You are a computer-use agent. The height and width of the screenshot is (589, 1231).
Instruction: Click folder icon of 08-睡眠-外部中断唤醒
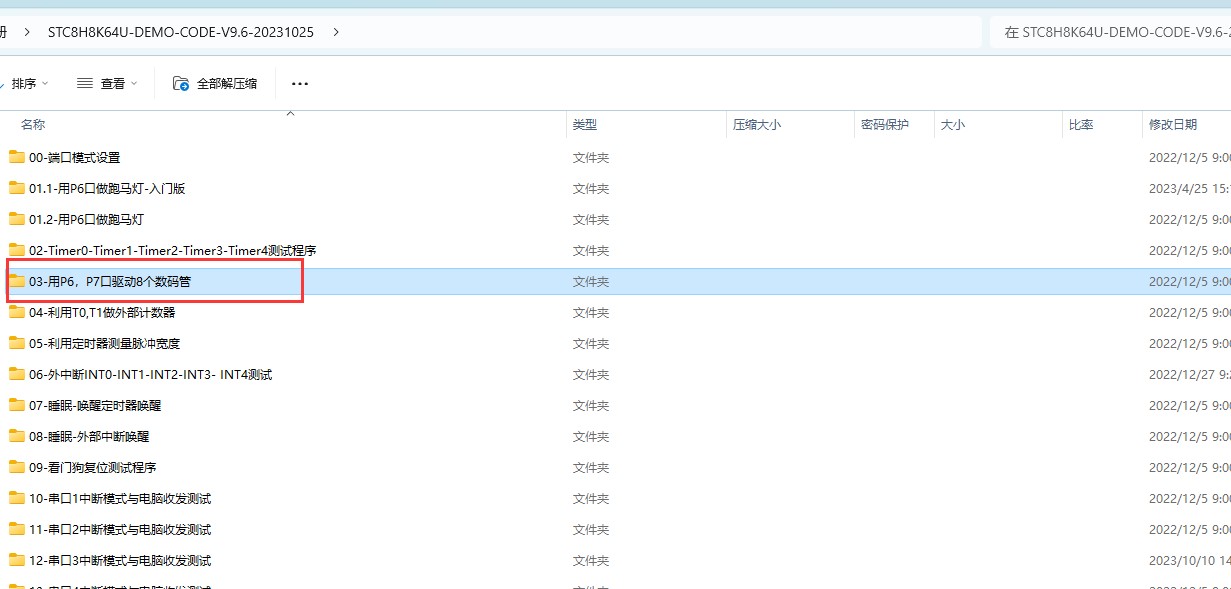tap(17, 436)
